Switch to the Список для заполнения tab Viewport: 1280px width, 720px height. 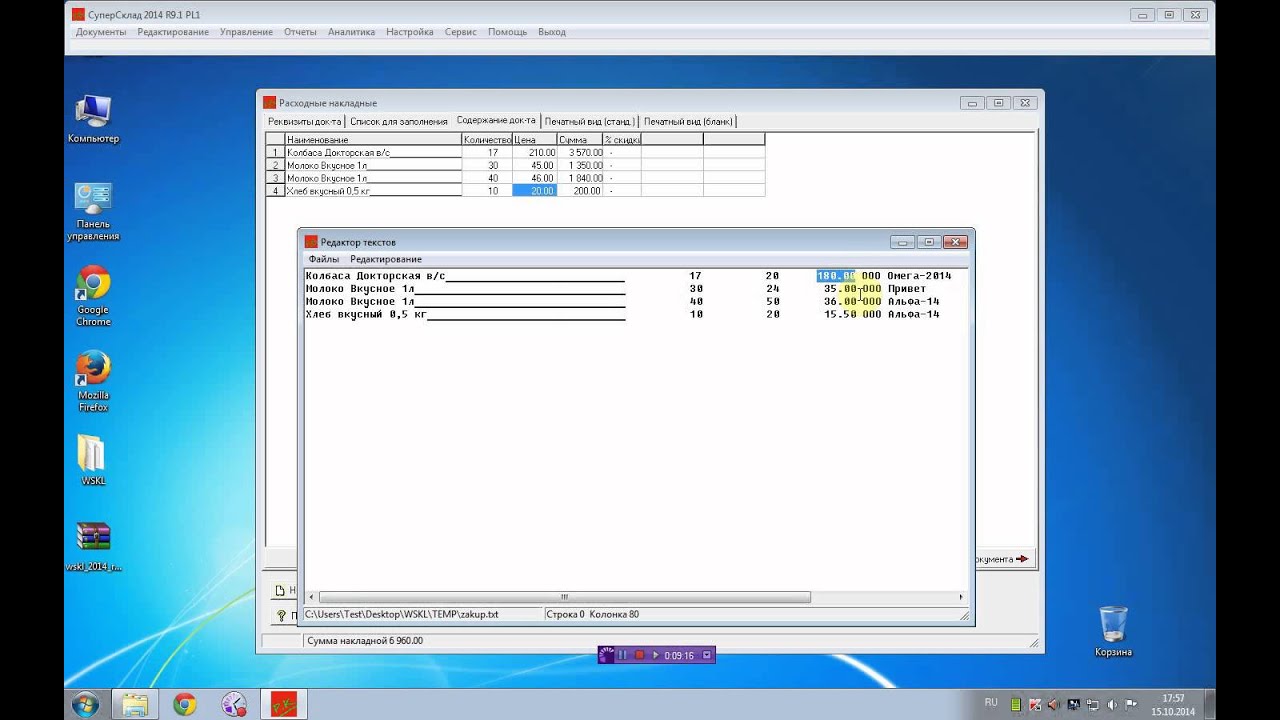(x=399, y=122)
